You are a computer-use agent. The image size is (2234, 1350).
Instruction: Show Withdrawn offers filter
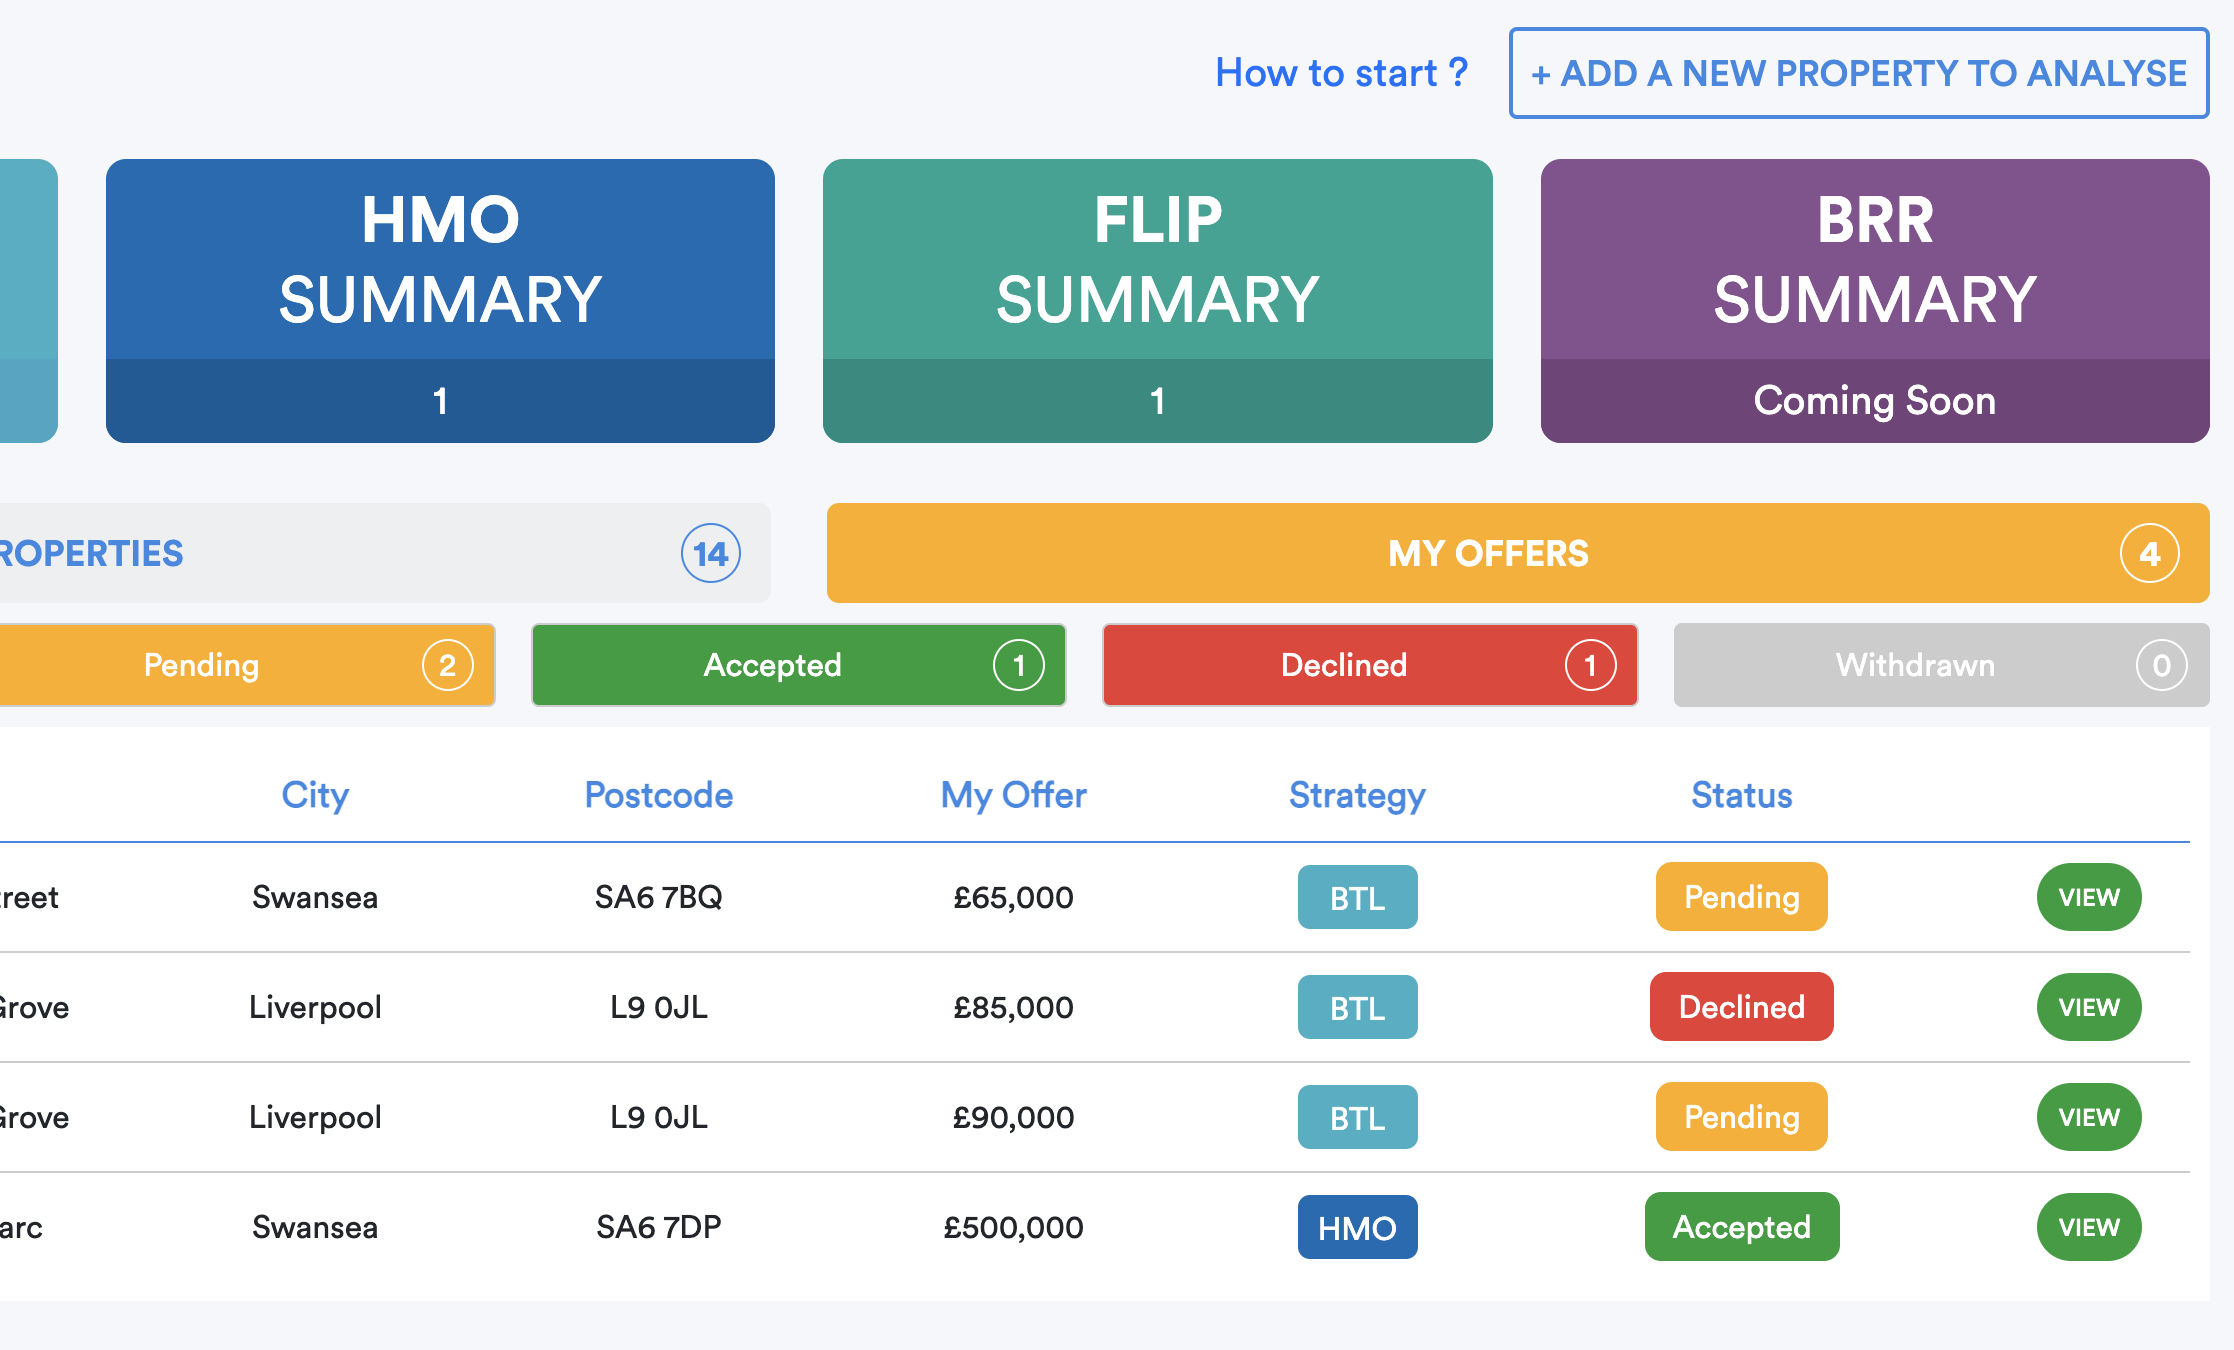(1914, 665)
